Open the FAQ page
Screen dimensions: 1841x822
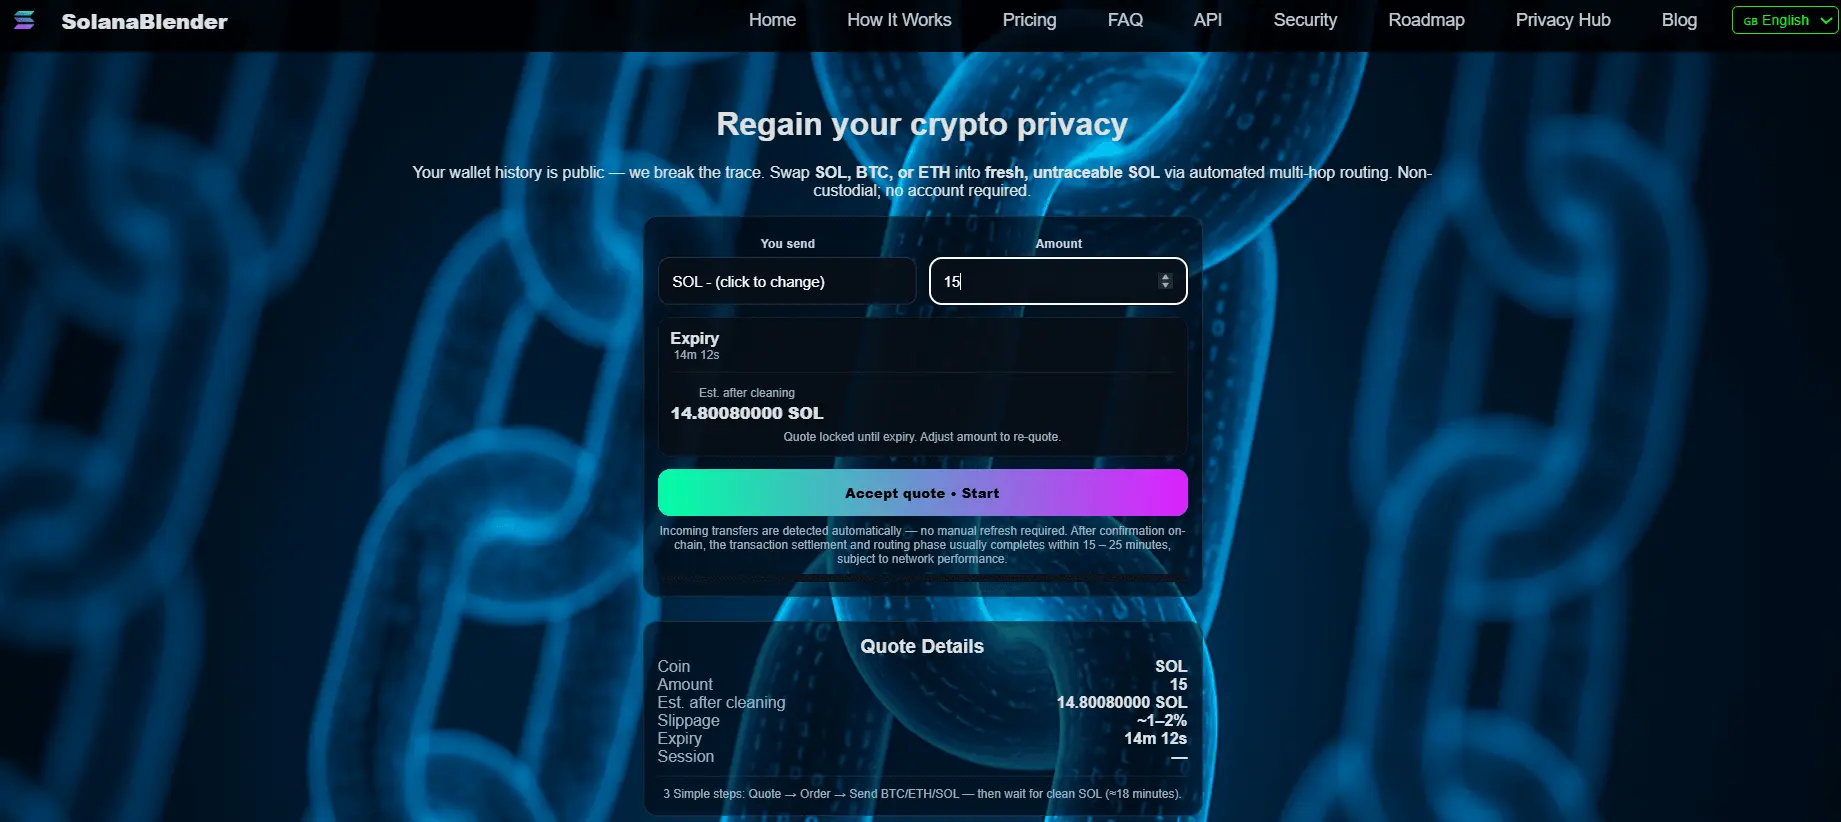[x=1125, y=20]
